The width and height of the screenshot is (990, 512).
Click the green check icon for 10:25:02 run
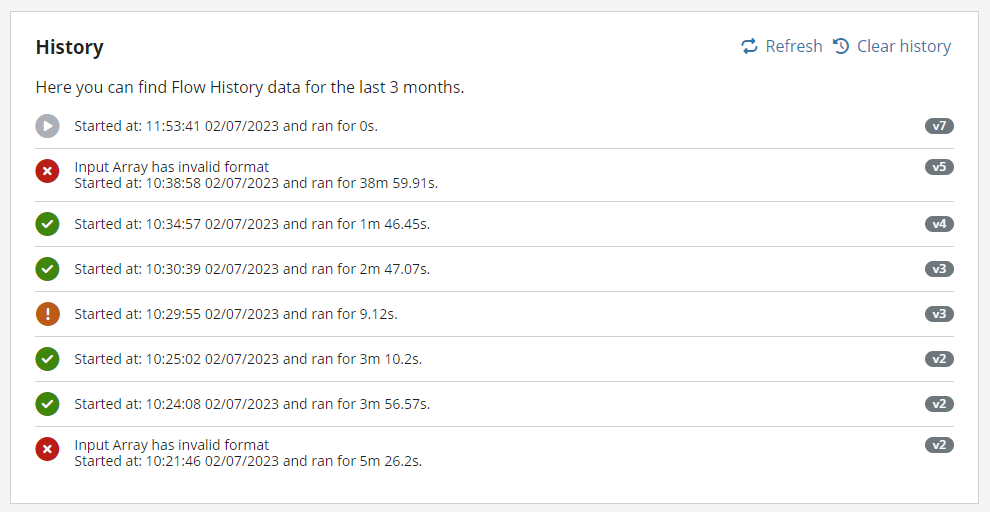click(47, 359)
